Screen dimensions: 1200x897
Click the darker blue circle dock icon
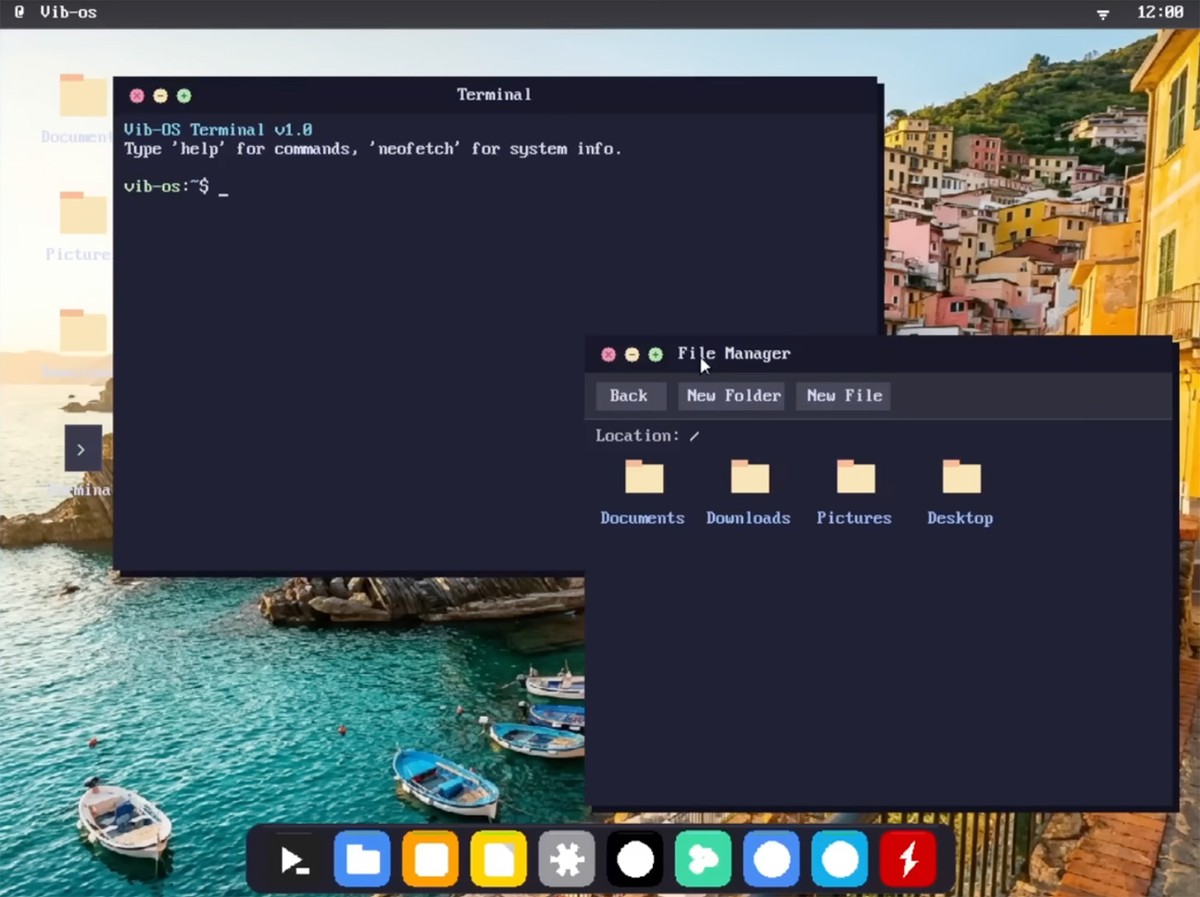coord(771,859)
